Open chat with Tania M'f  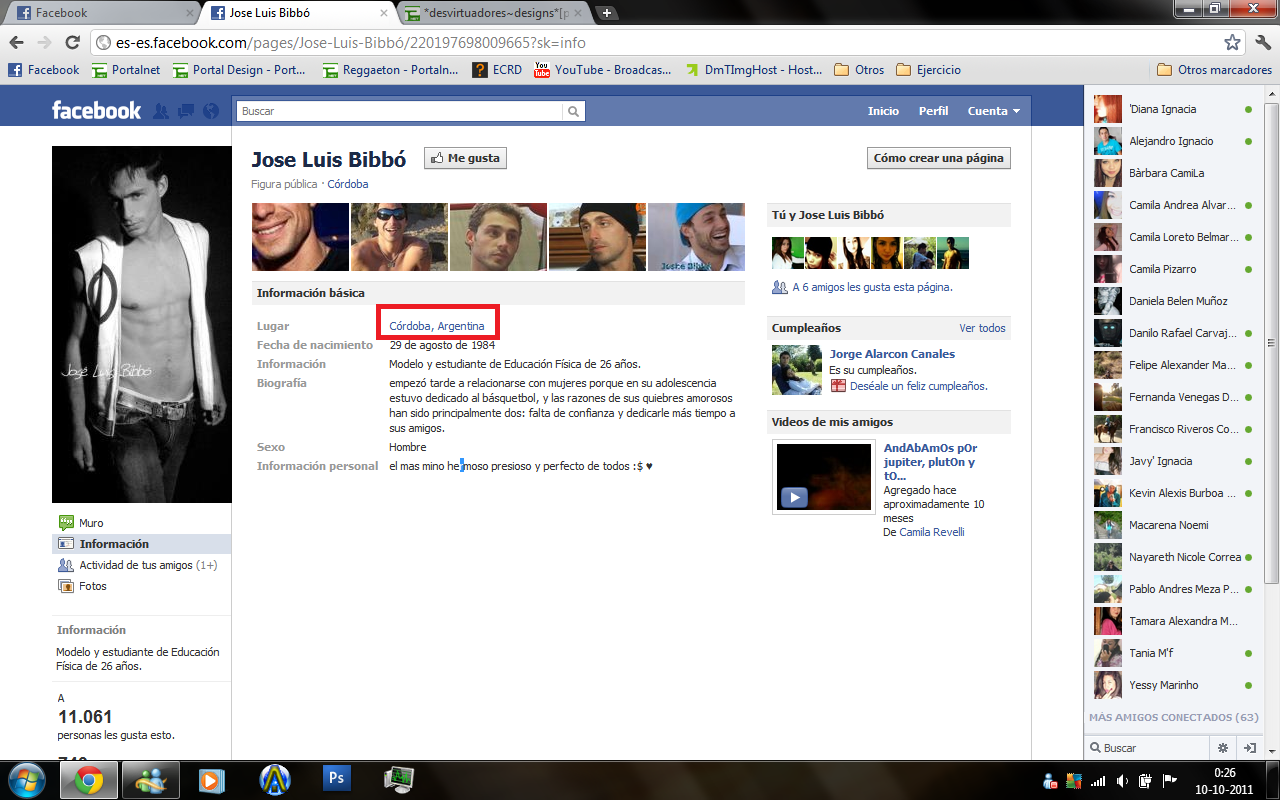click(1173, 653)
